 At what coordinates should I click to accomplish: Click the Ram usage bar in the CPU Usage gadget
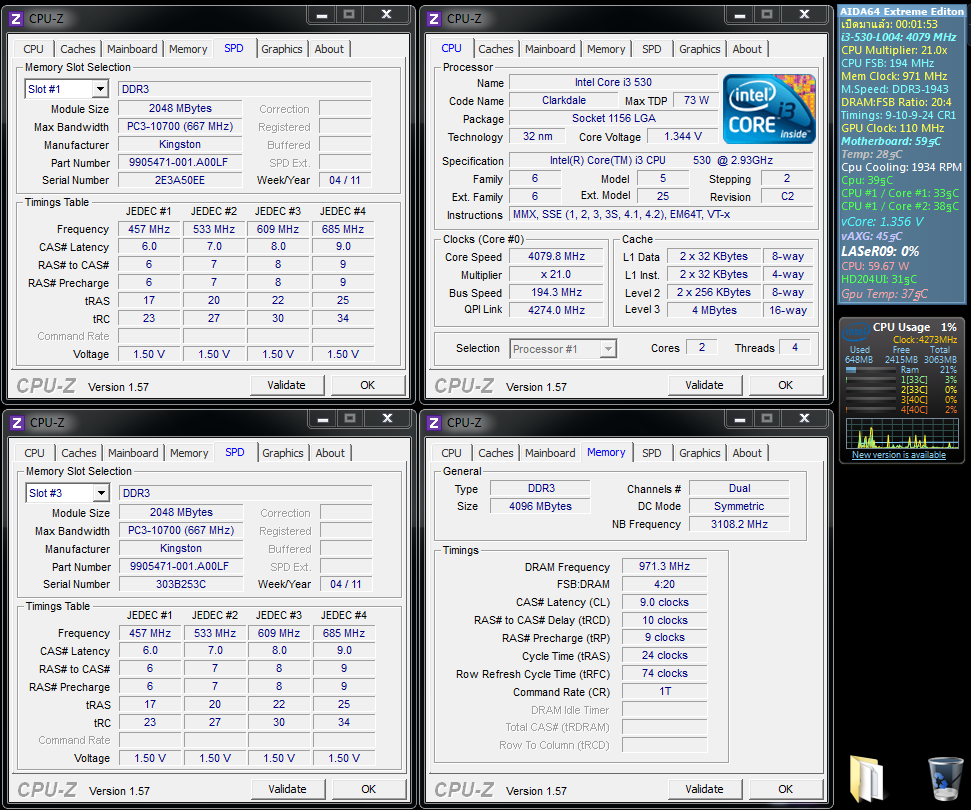pyautogui.click(x=872, y=370)
